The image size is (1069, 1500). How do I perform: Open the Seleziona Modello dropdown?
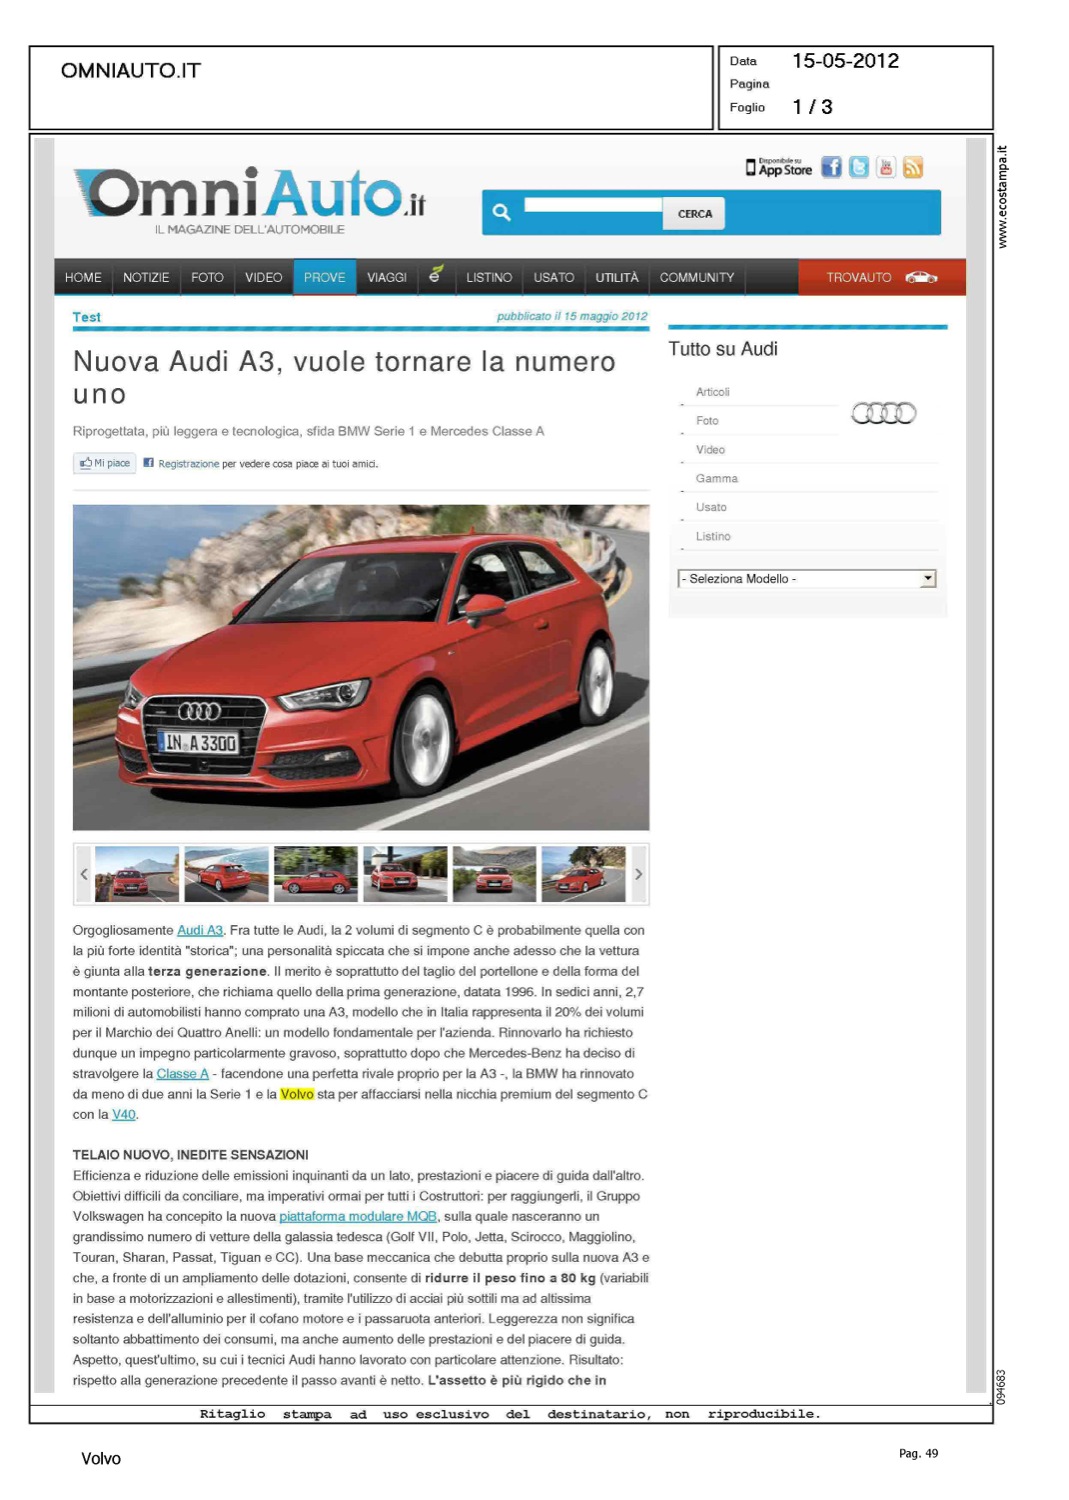806,579
